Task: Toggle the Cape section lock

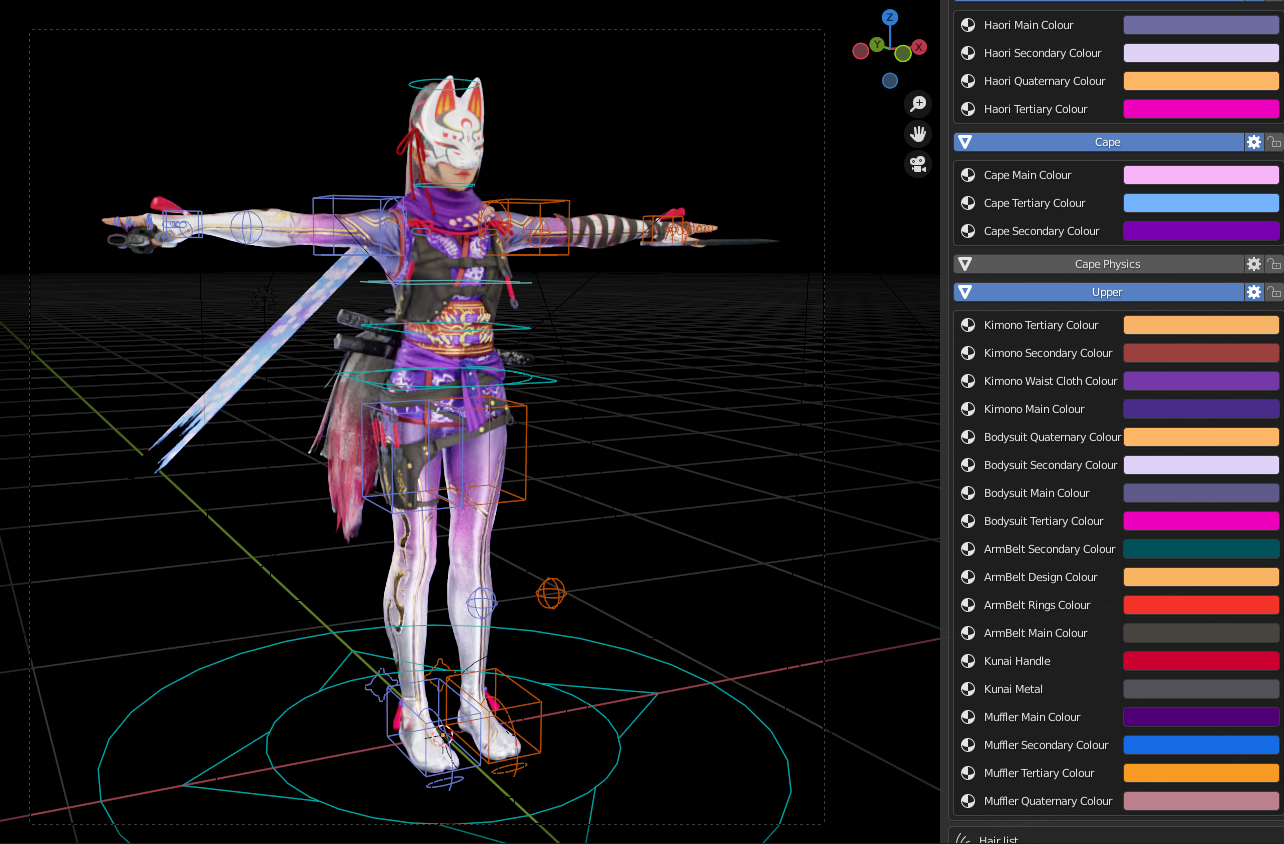Action: pyautogui.click(x=1273, y=142)
